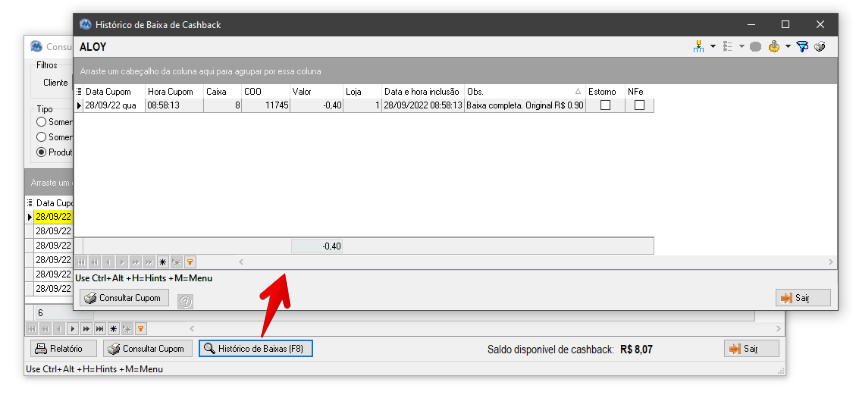Click the blue funnel filter toolbar icon
The height and width of the screenshot is (395, 856).
[802, 47]
